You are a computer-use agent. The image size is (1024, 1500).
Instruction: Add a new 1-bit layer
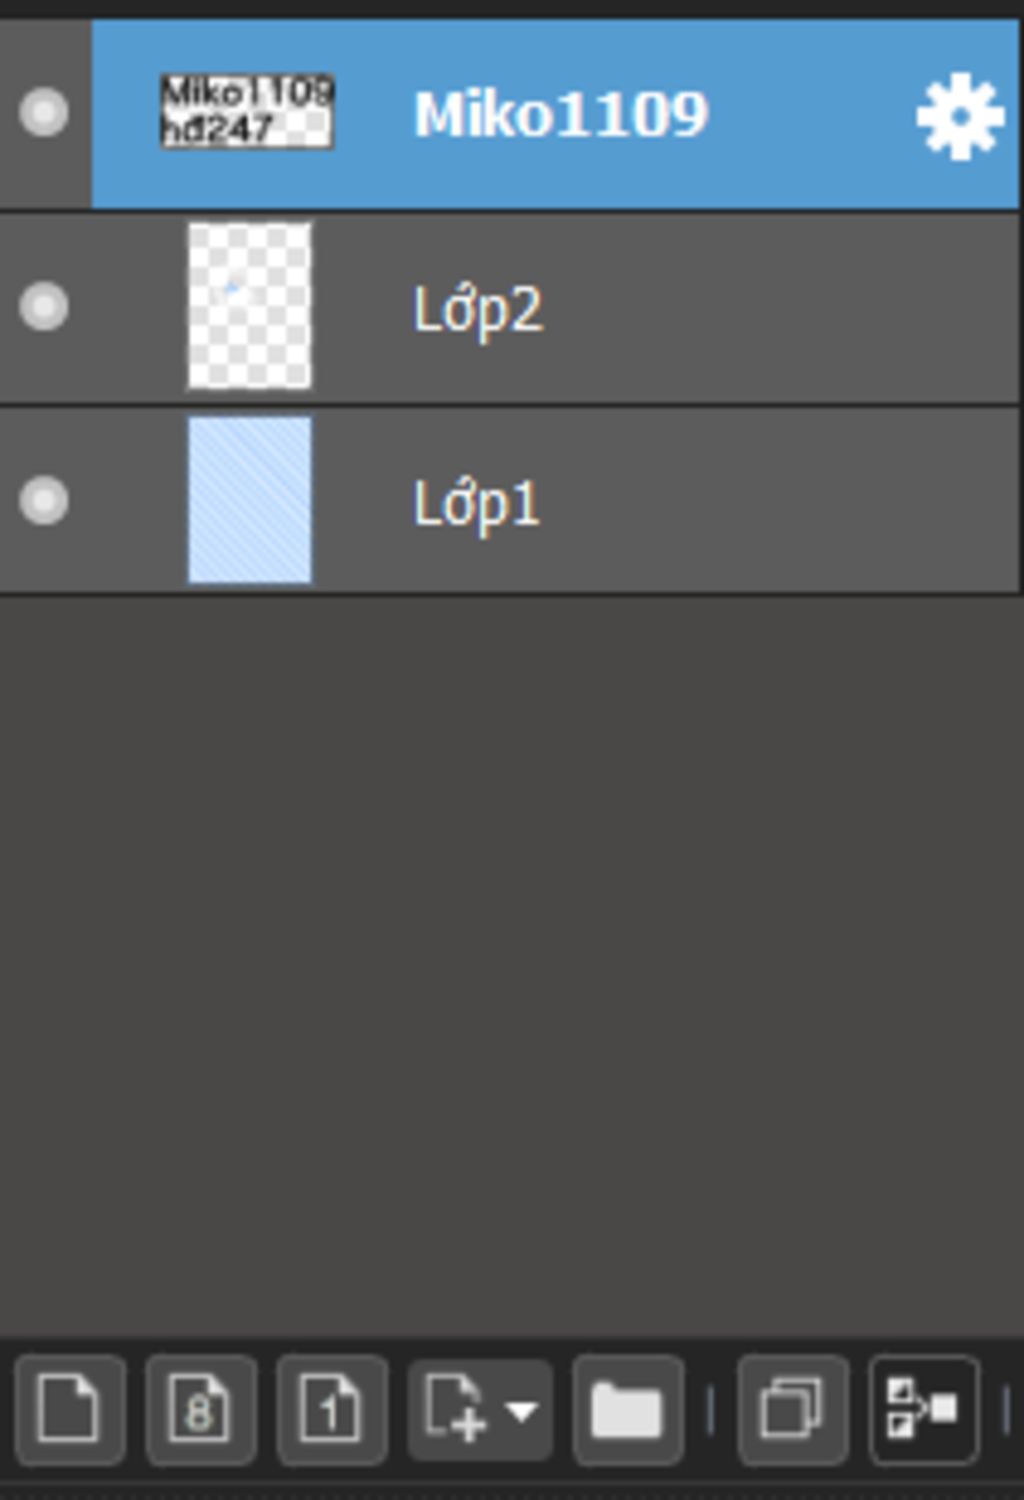click(x=331, y=1408)
